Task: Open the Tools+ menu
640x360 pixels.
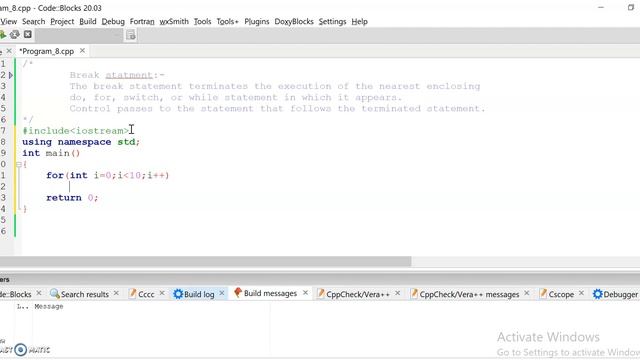Action: [x=227, y=22]
